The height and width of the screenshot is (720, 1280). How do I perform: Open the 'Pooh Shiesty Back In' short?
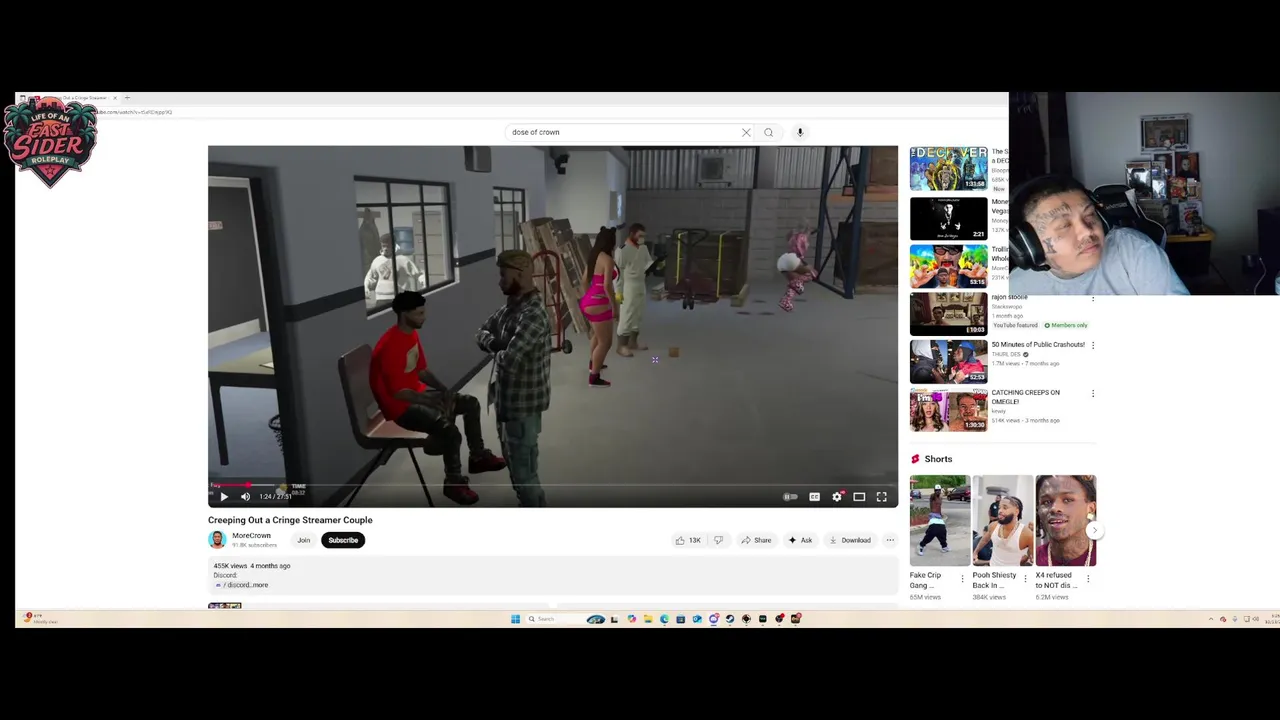1003,521
